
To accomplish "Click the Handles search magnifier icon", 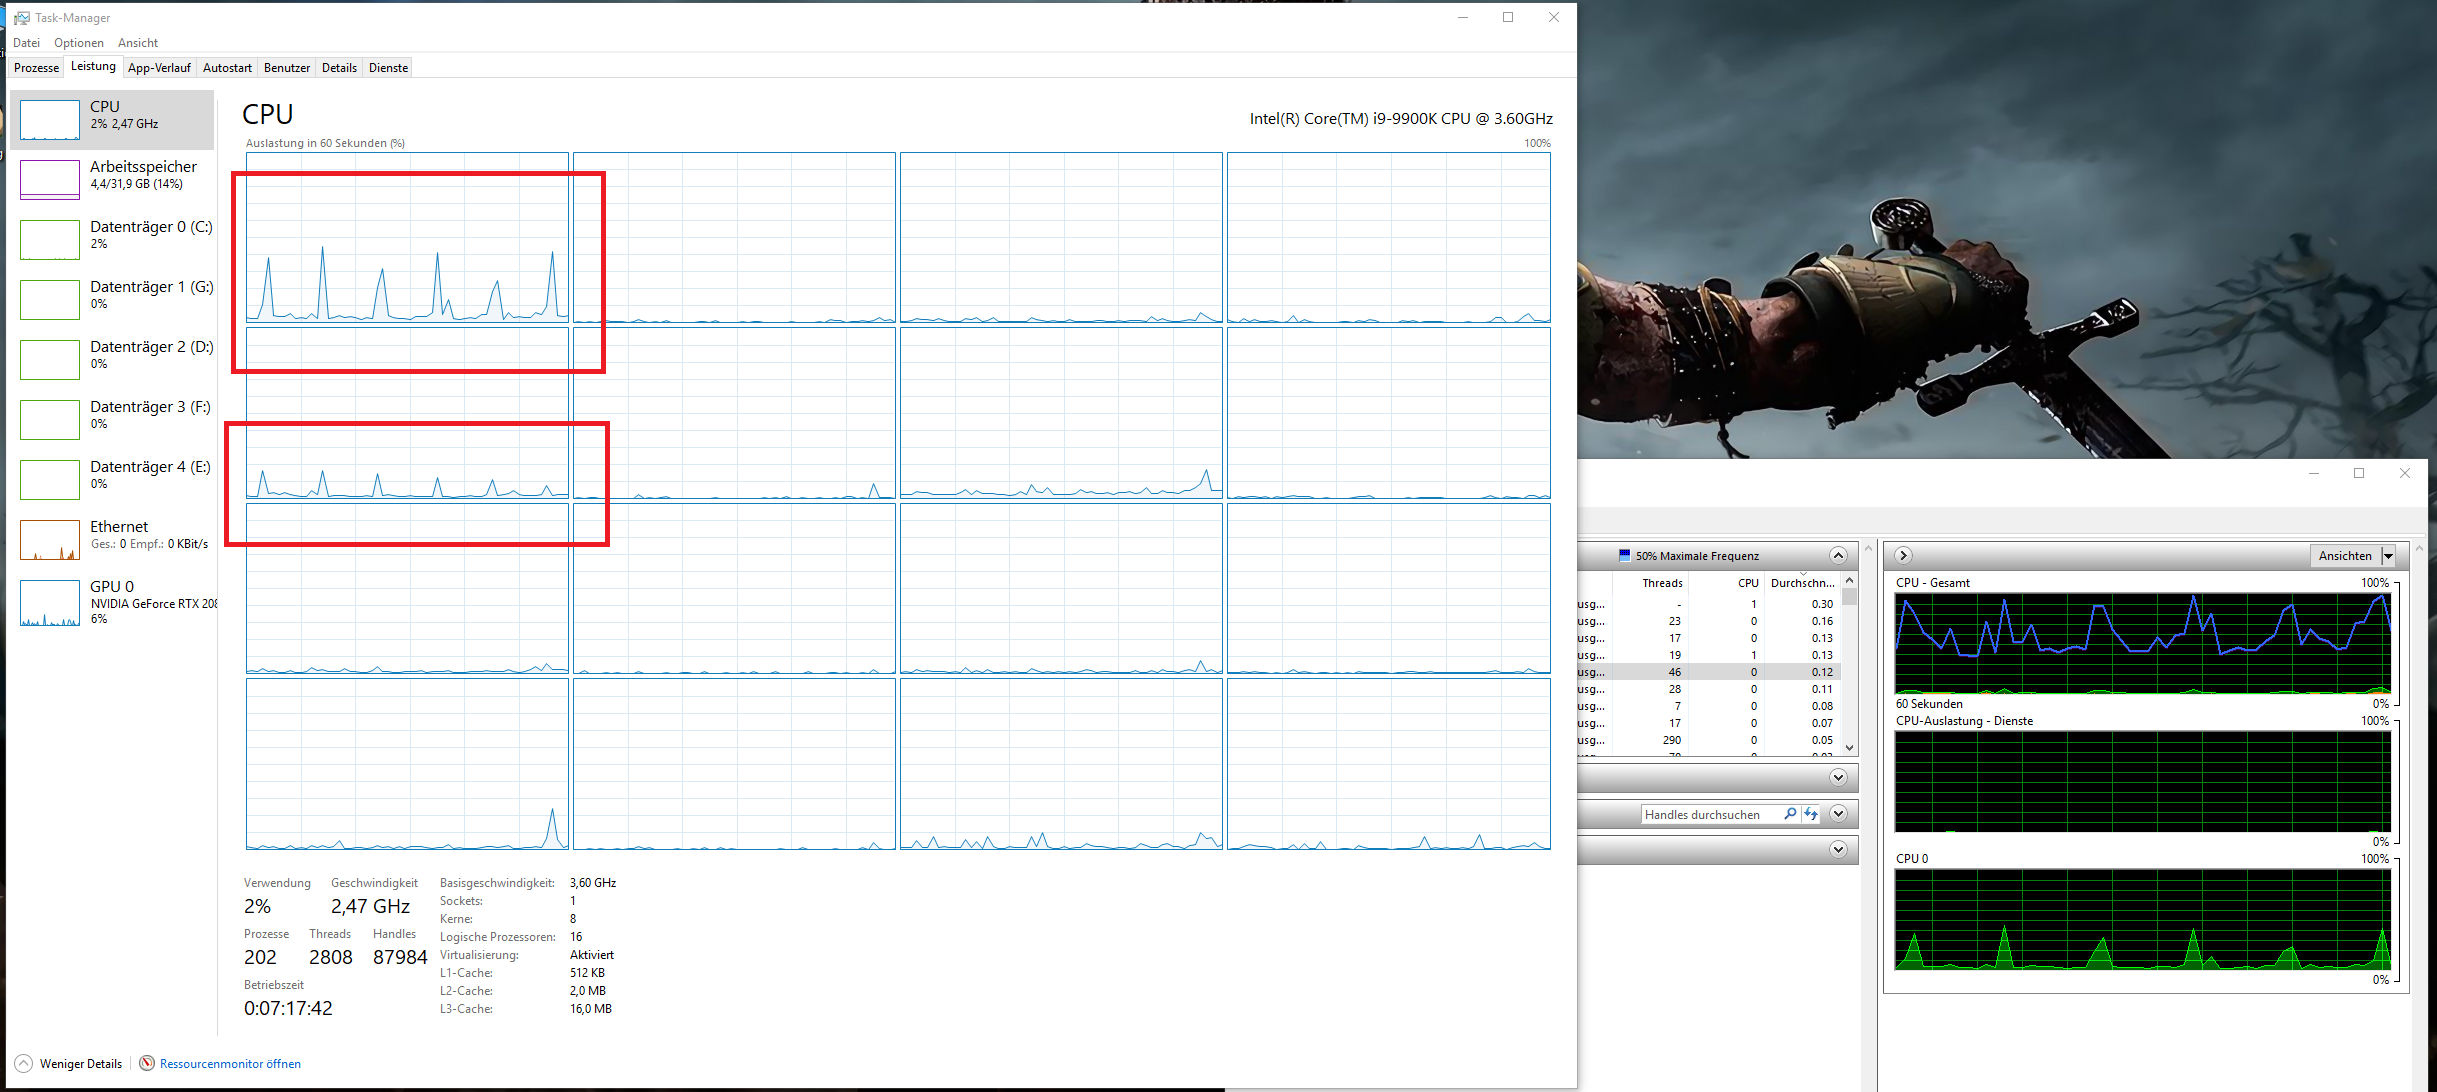I will click(1790, 814).
